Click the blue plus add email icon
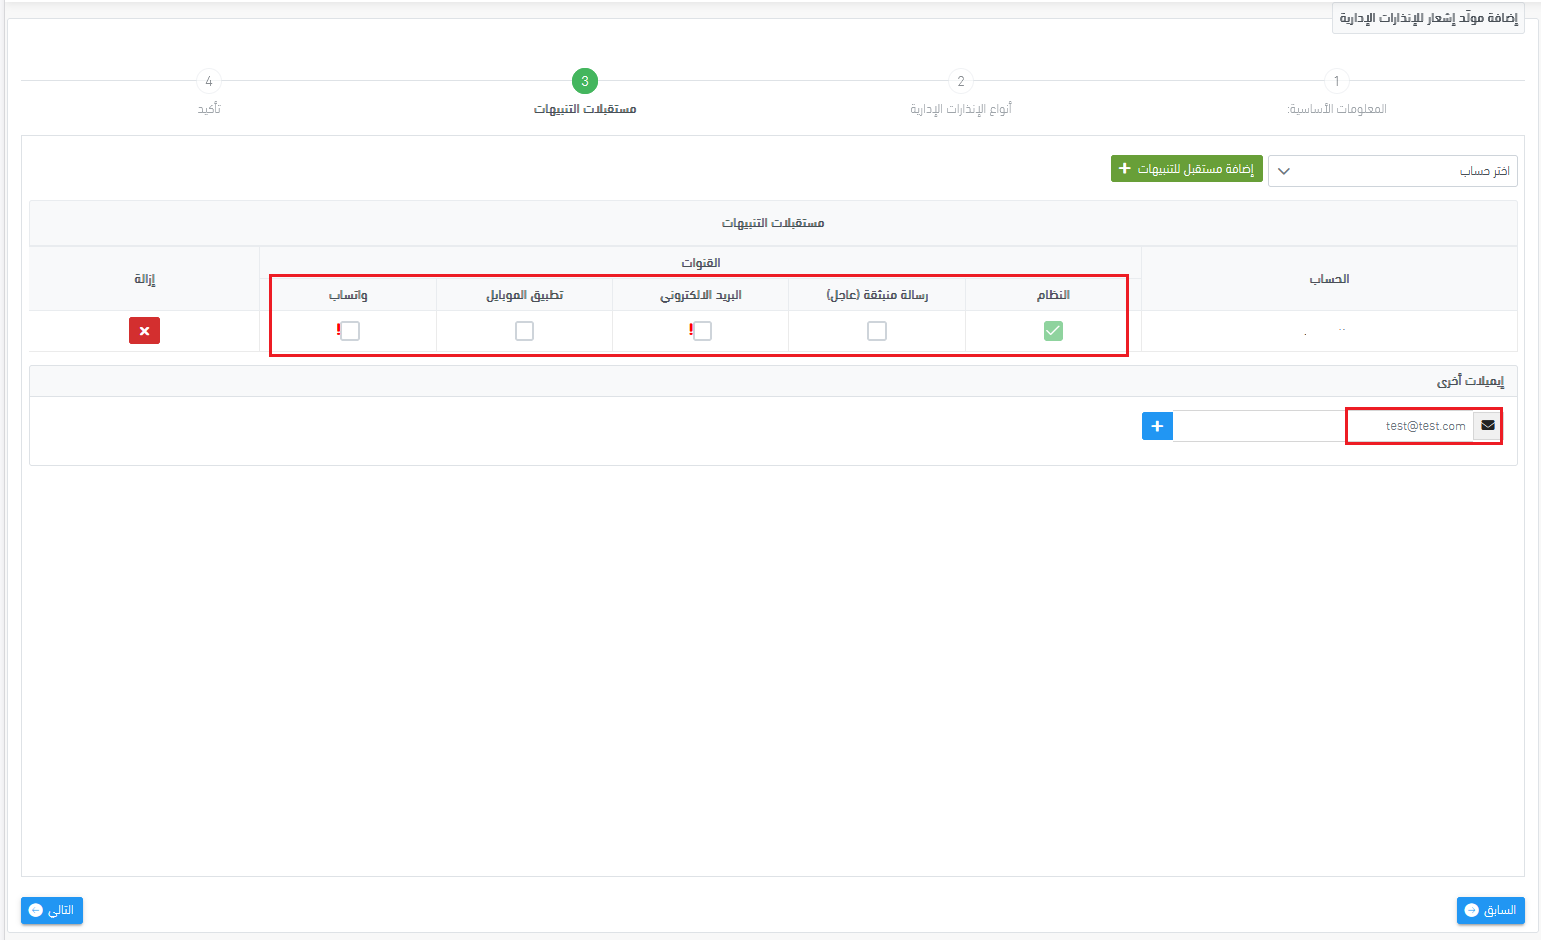The width and height of the screenshot is (1541, 940). tap(1157, 426)
